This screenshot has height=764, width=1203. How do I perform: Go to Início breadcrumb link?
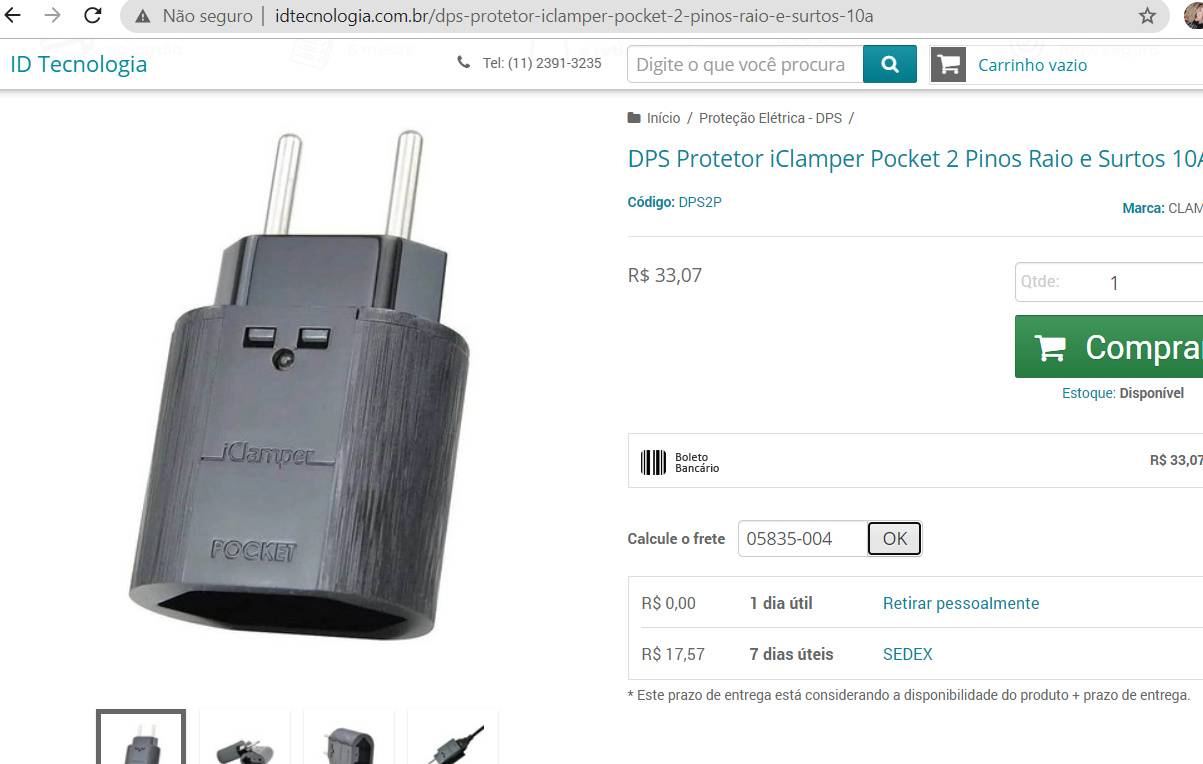click(663, 118)
